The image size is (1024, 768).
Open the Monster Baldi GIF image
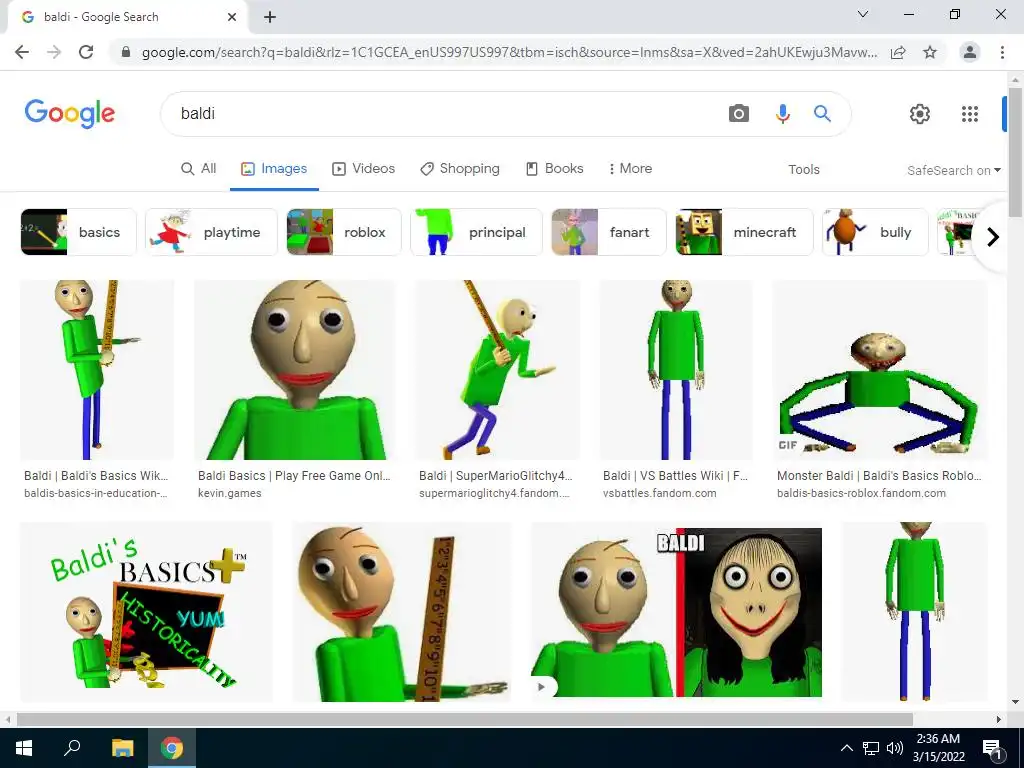(880, 370)
